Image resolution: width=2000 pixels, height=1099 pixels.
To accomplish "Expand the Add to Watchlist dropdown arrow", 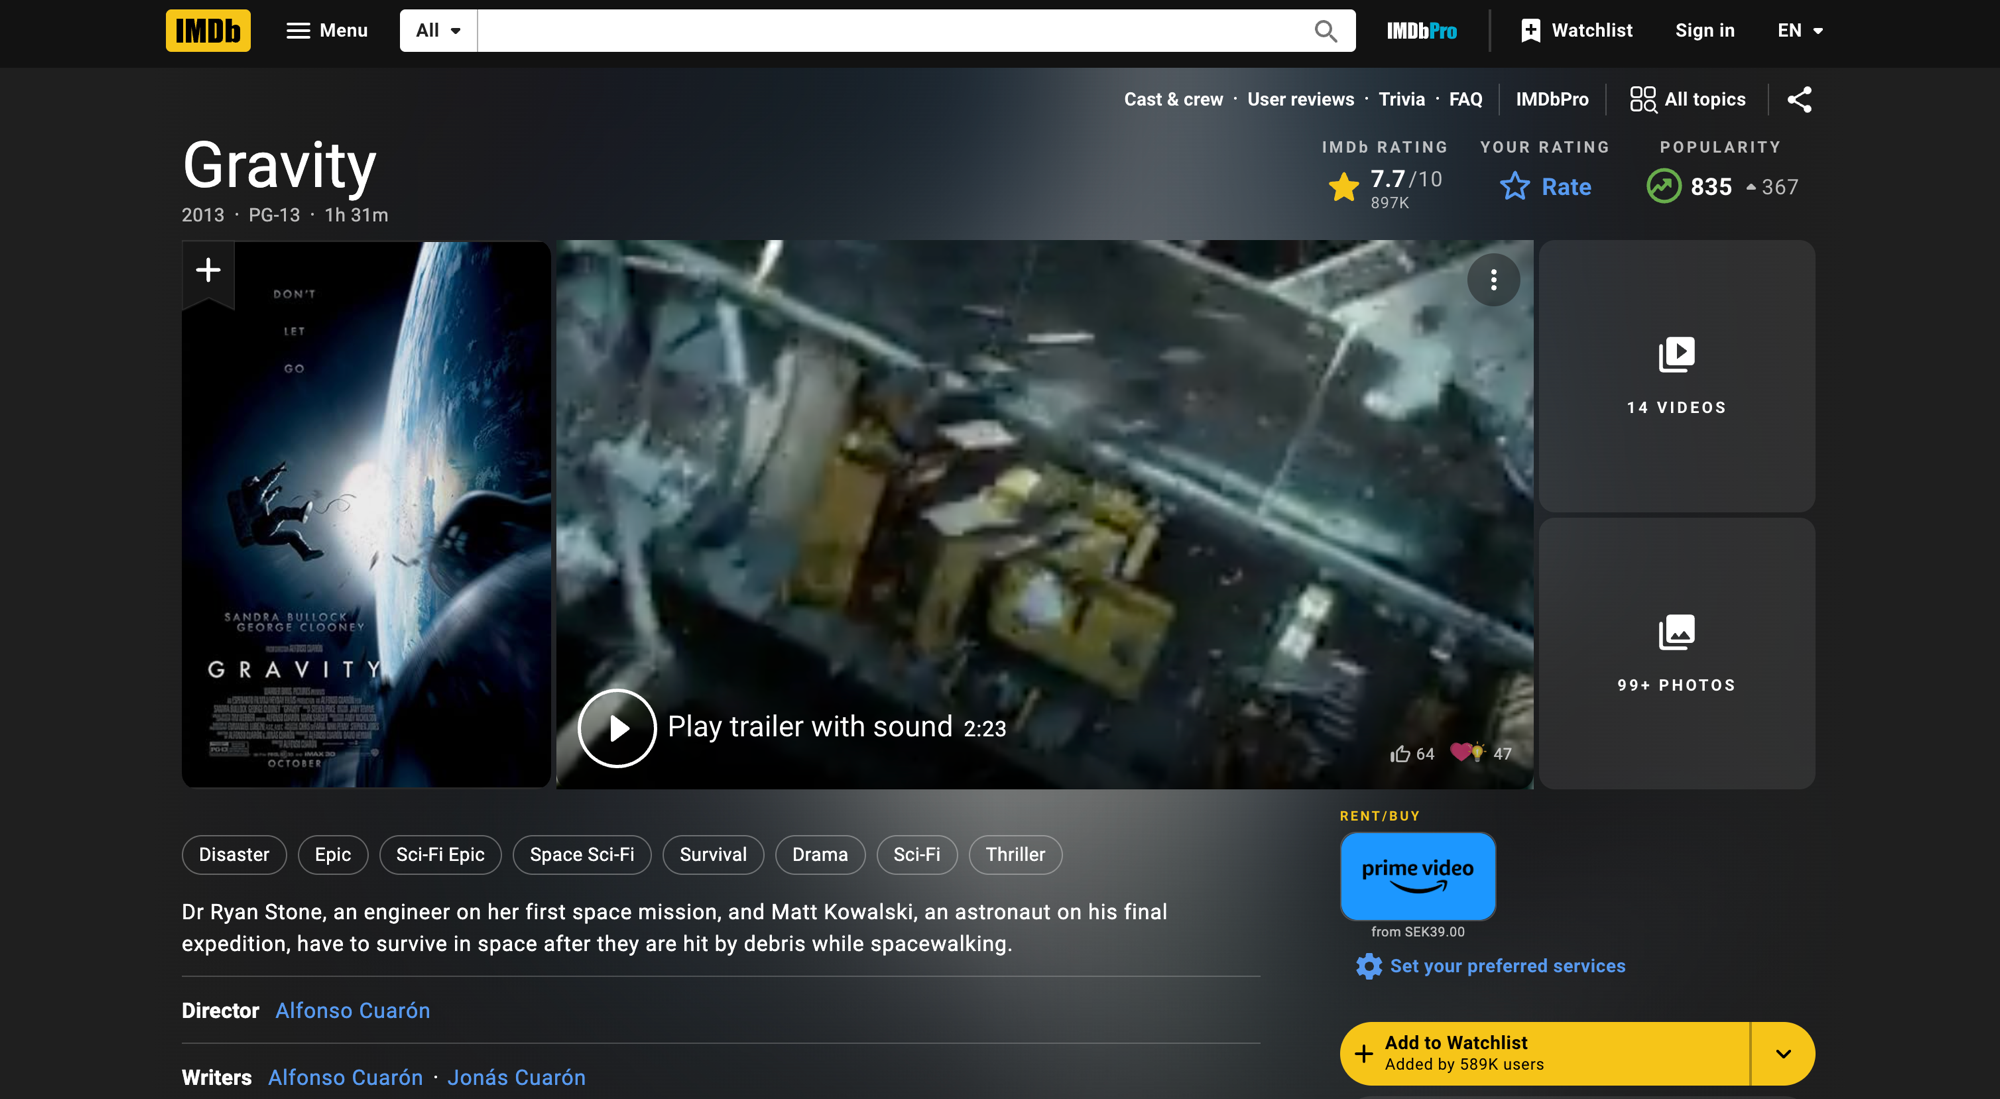I will pyautogui.click(x=1783, y=1054).
